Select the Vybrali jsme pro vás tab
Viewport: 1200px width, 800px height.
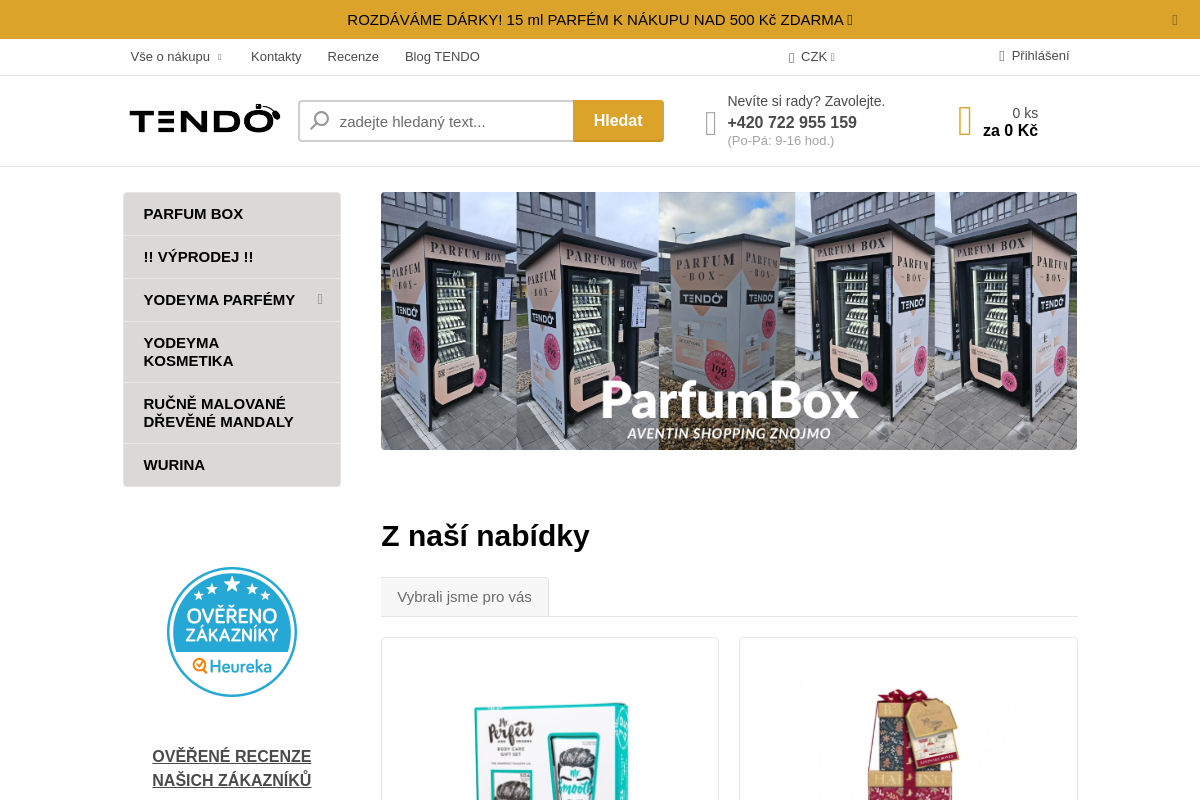tap(465, 597)
